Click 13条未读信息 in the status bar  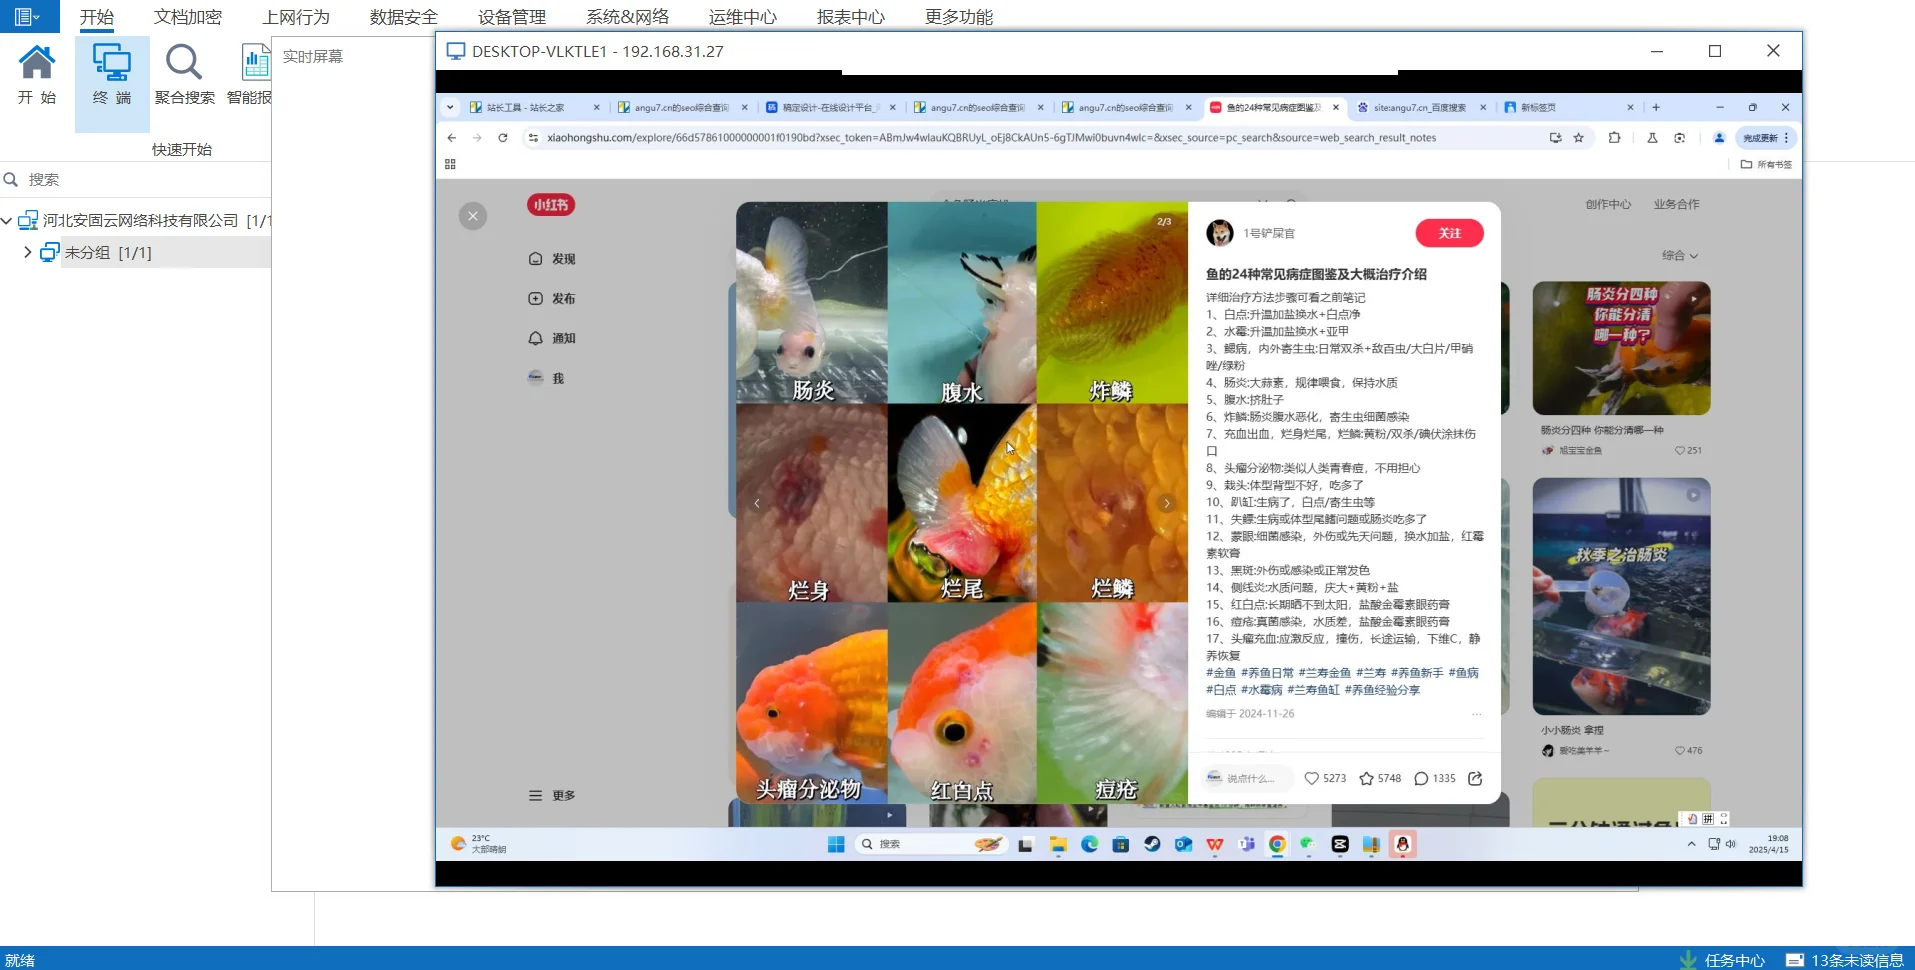[x=1855, y=959]
